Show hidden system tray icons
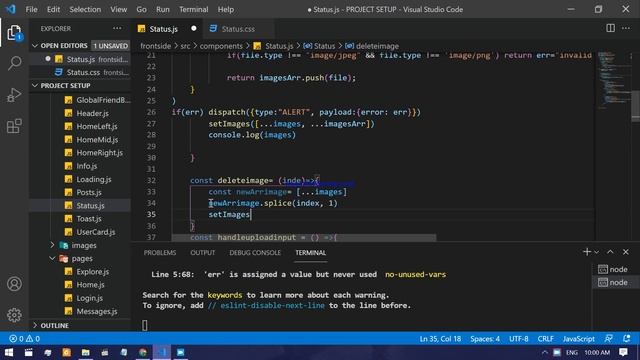 tap(544, 352)
